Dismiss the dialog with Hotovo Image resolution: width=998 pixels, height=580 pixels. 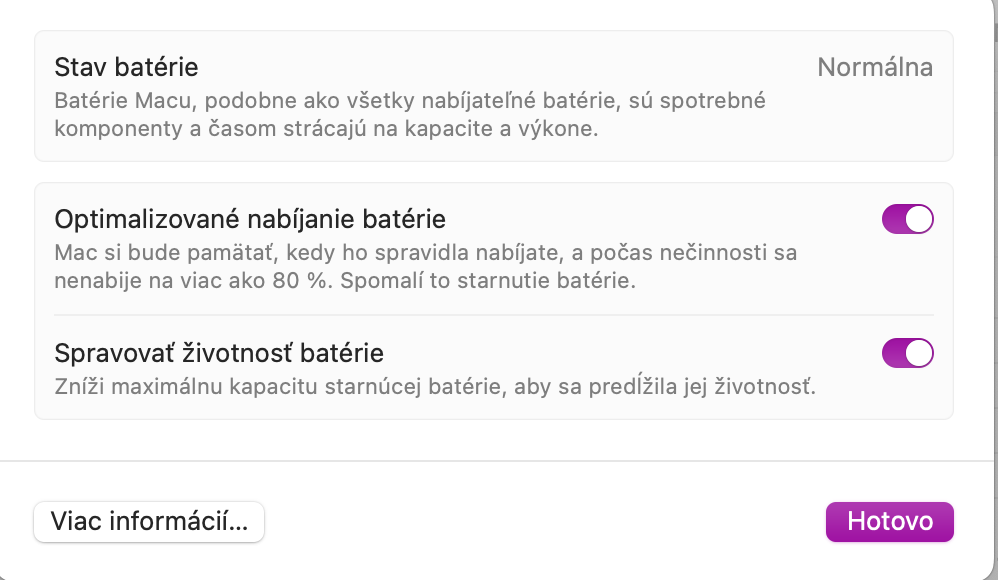pos(889,521)
